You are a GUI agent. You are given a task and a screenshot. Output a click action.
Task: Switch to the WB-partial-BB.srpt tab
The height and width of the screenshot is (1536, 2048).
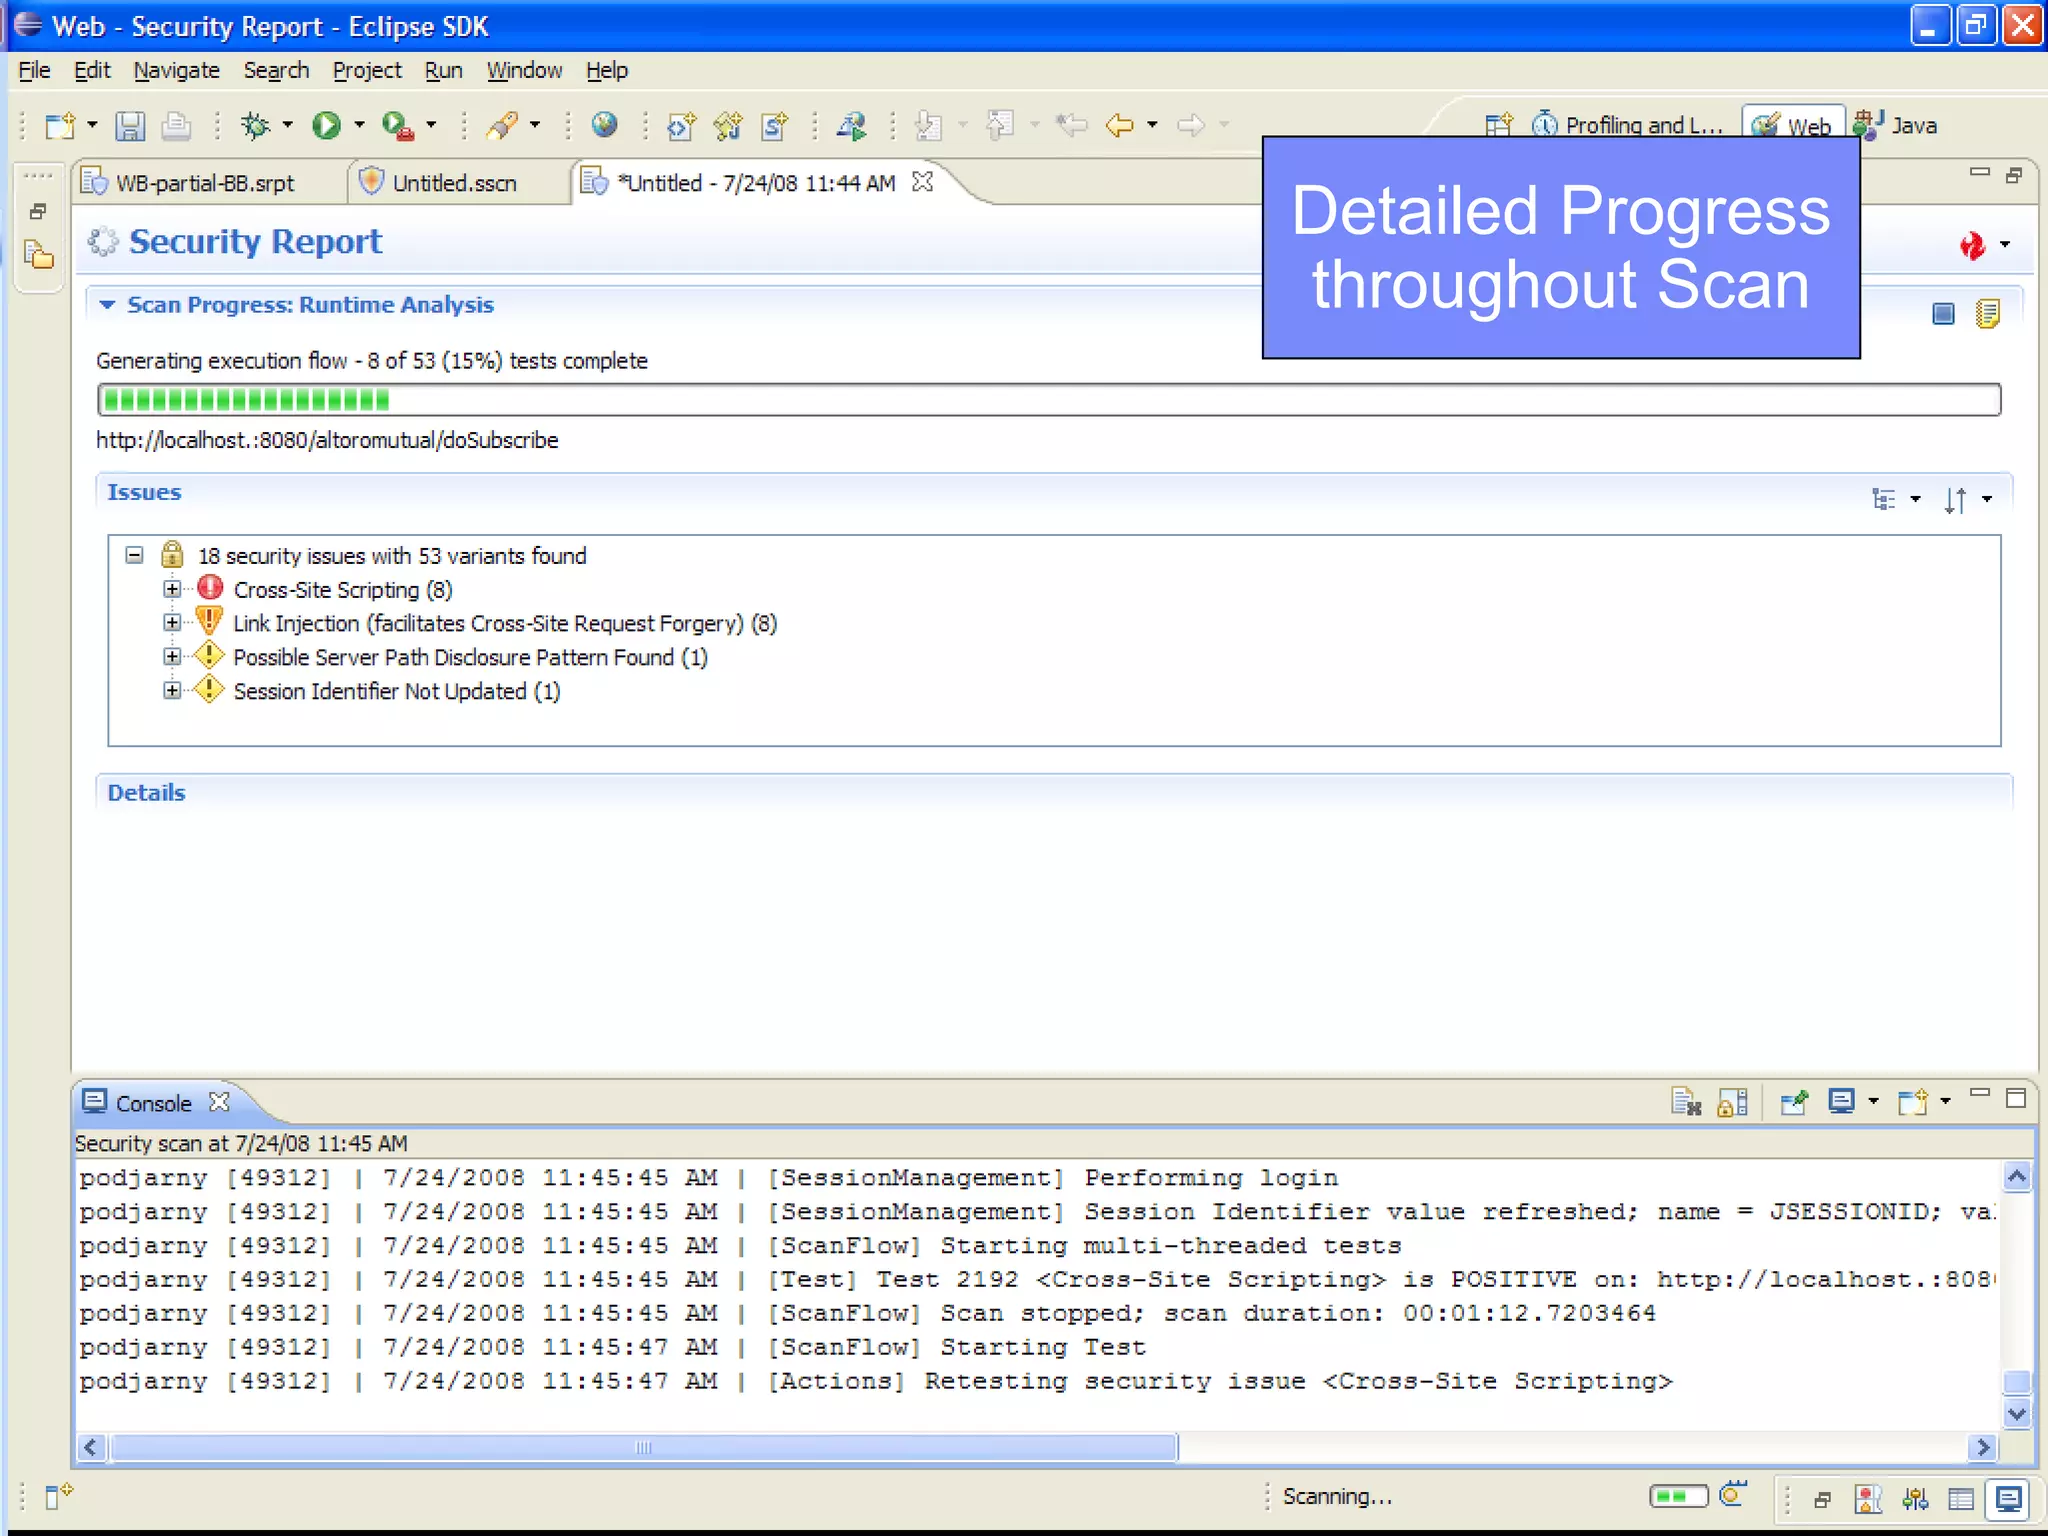click(x=204, y=183)
